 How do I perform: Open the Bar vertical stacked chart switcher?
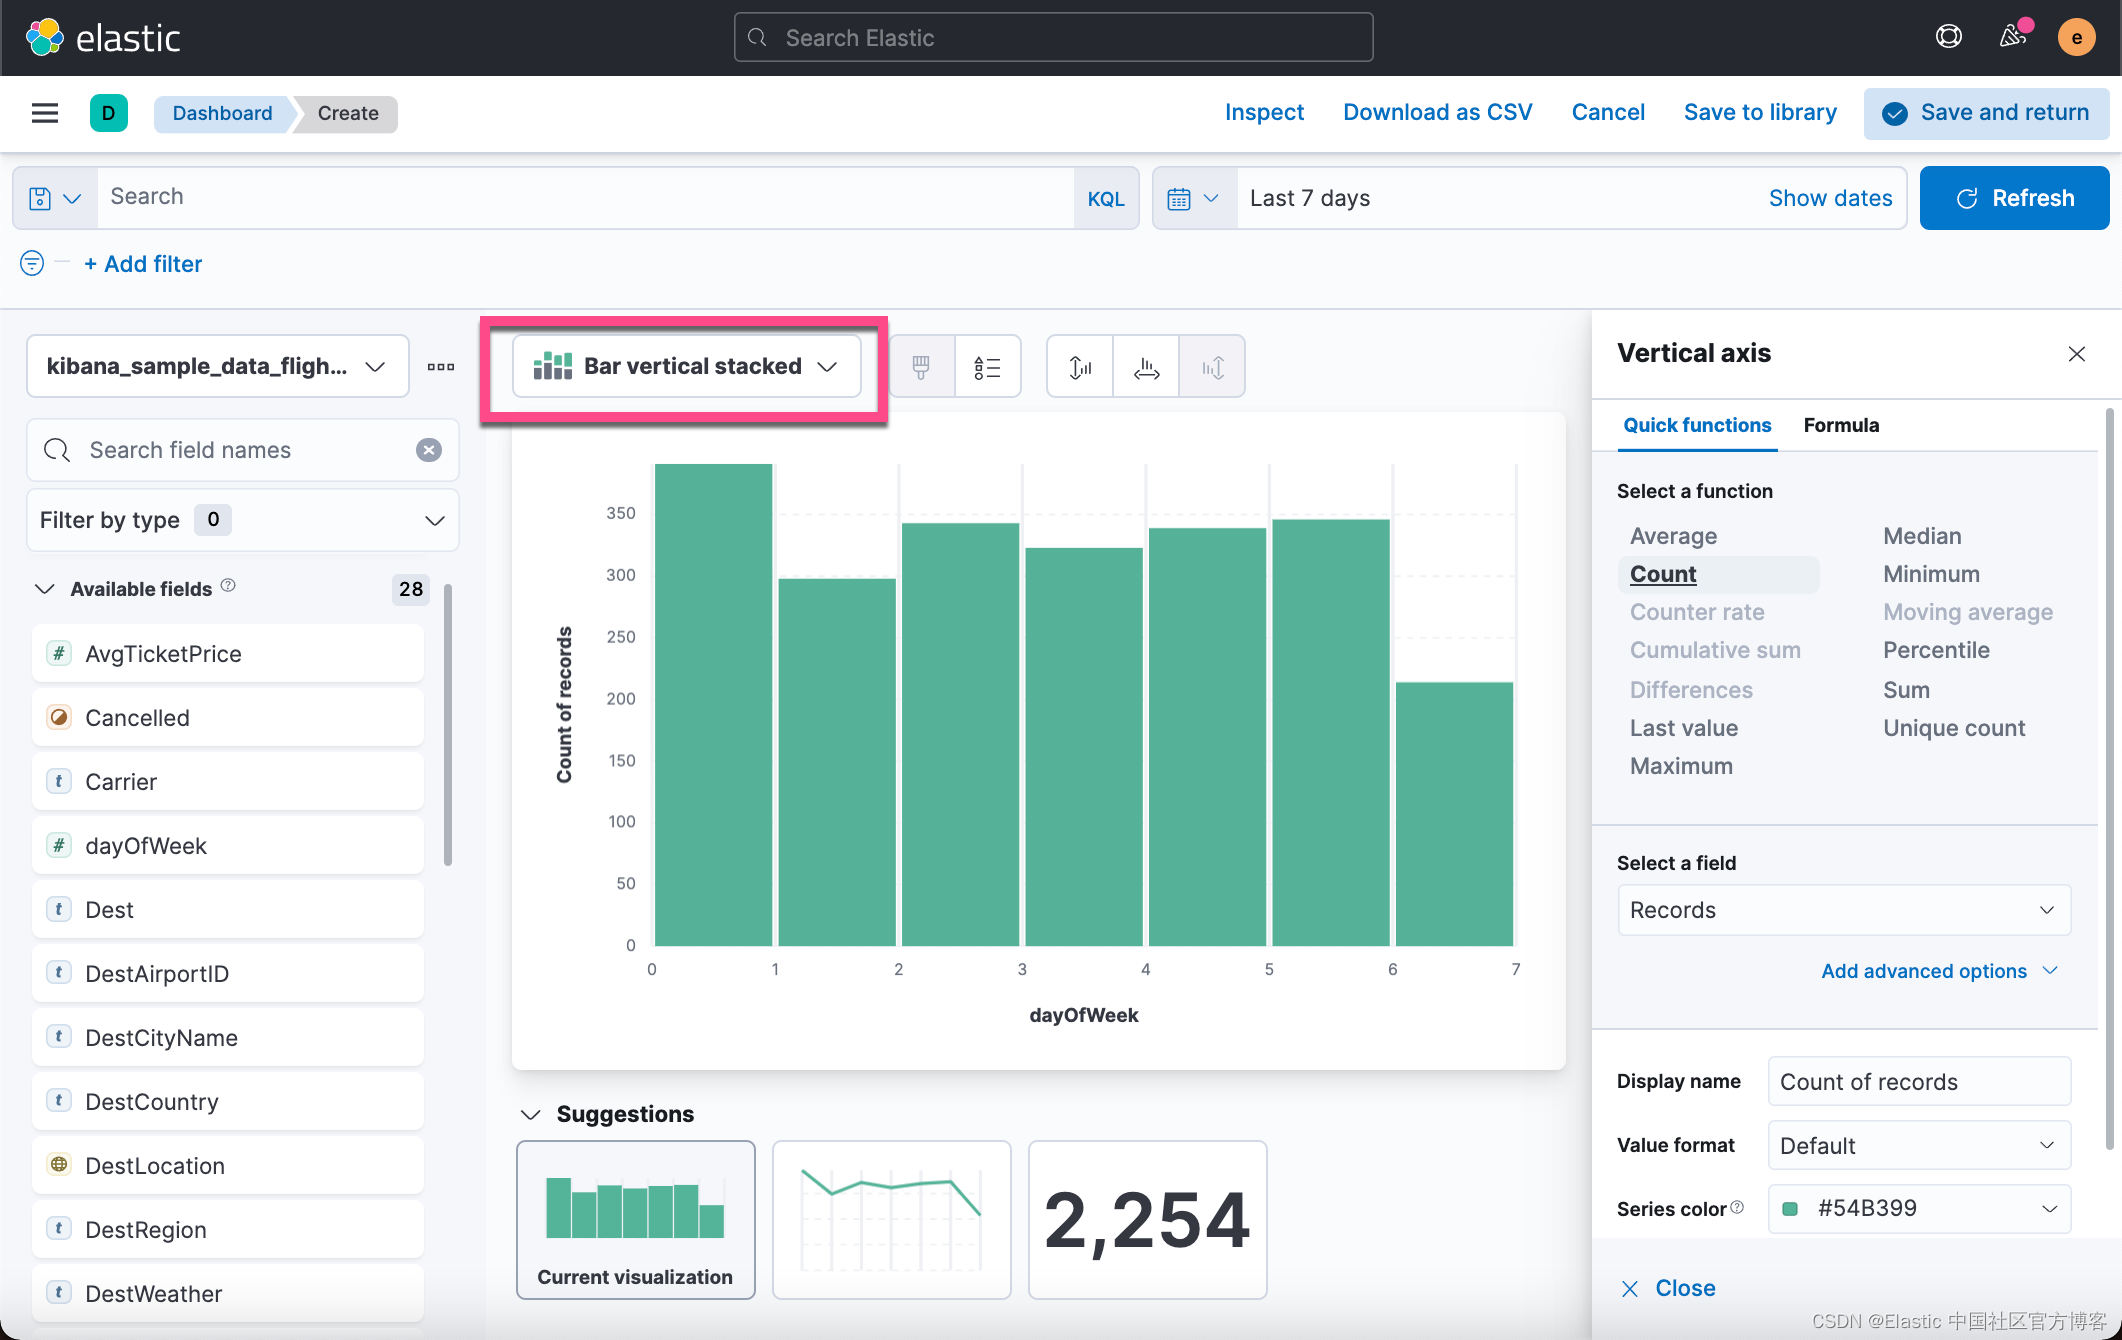click(x=686, y=367)
